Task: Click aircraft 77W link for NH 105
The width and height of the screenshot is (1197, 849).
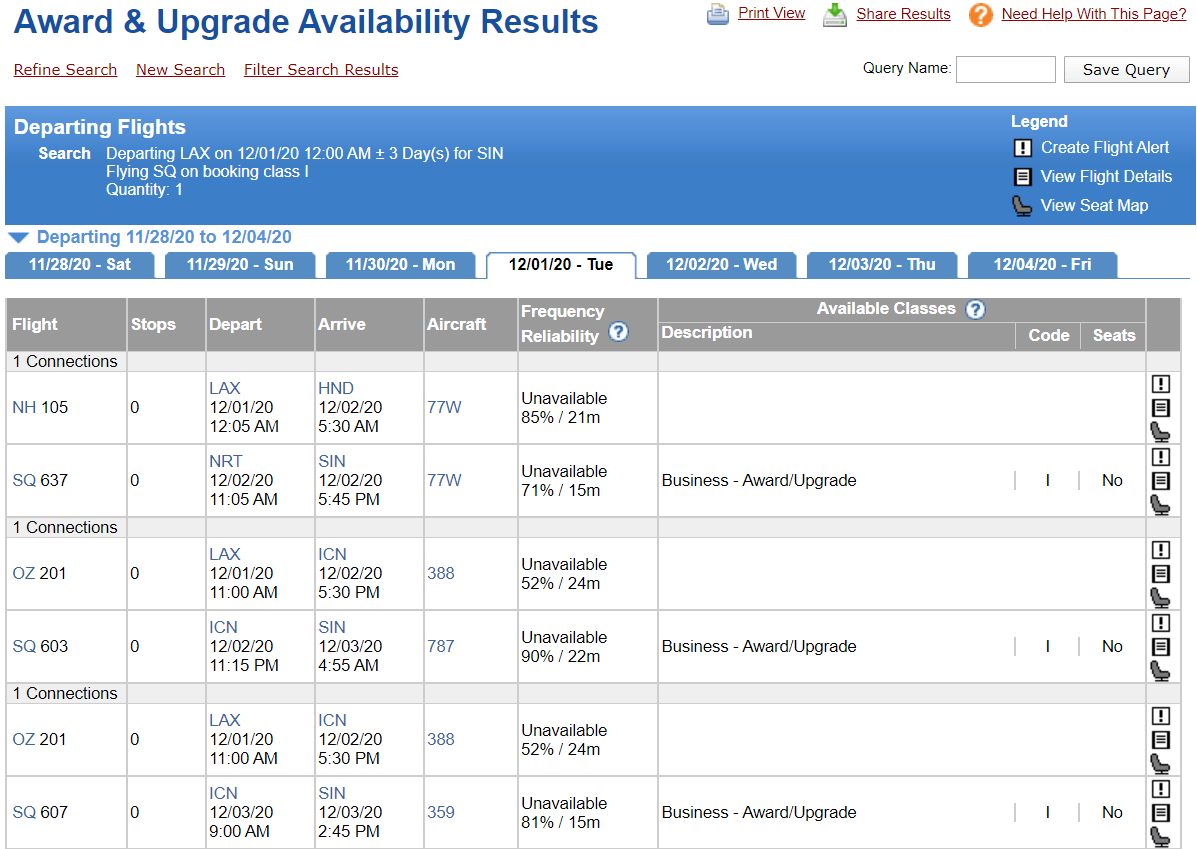Action: 444,408
